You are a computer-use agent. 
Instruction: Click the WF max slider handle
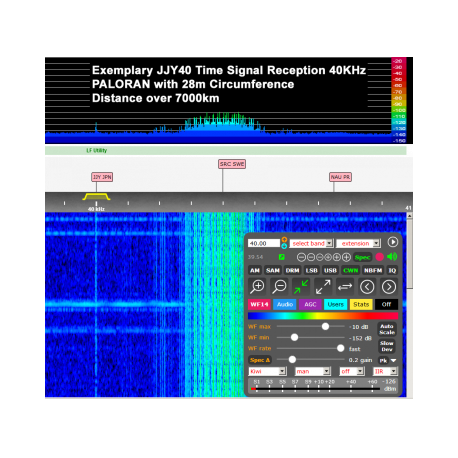(325, 327)
